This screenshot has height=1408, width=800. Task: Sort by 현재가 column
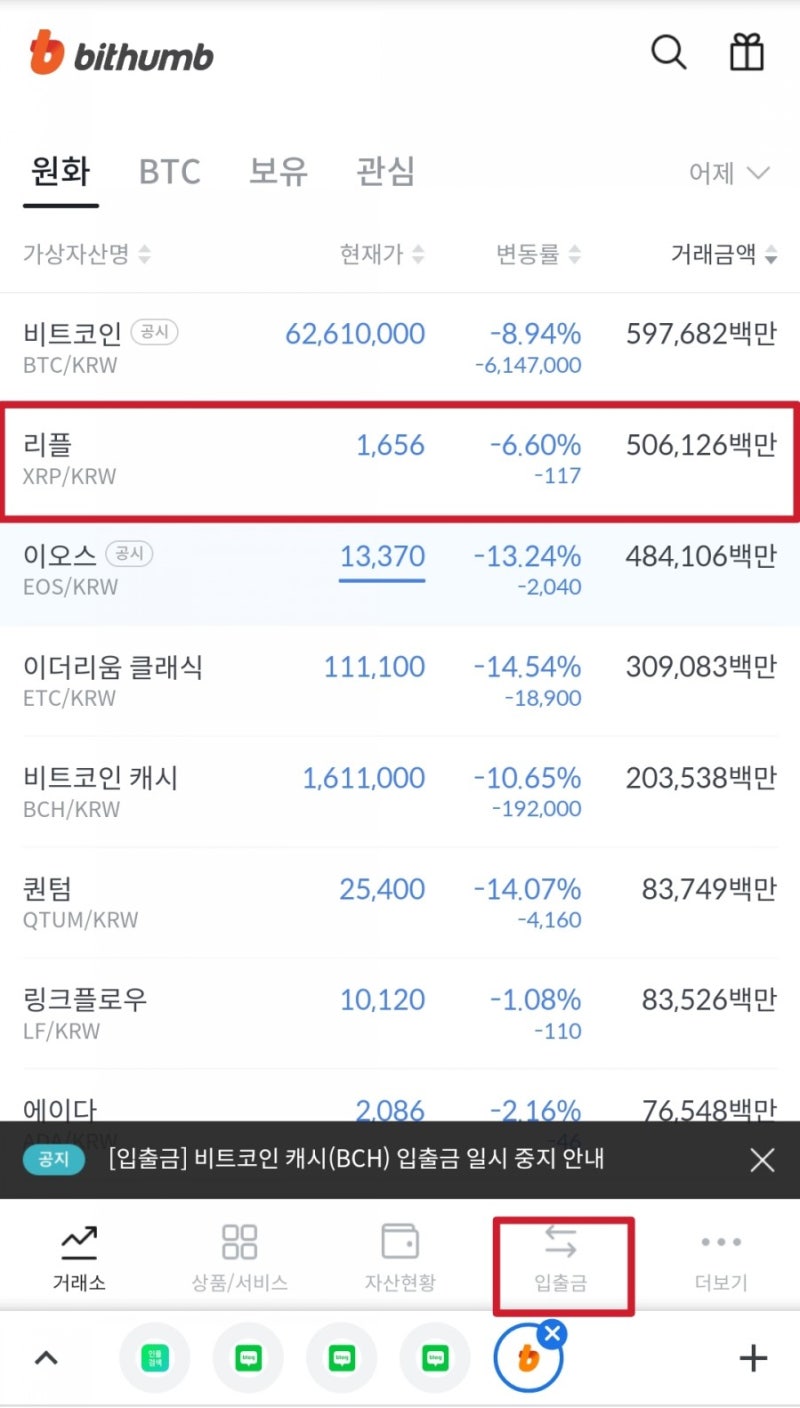click(x=381, y=254)
